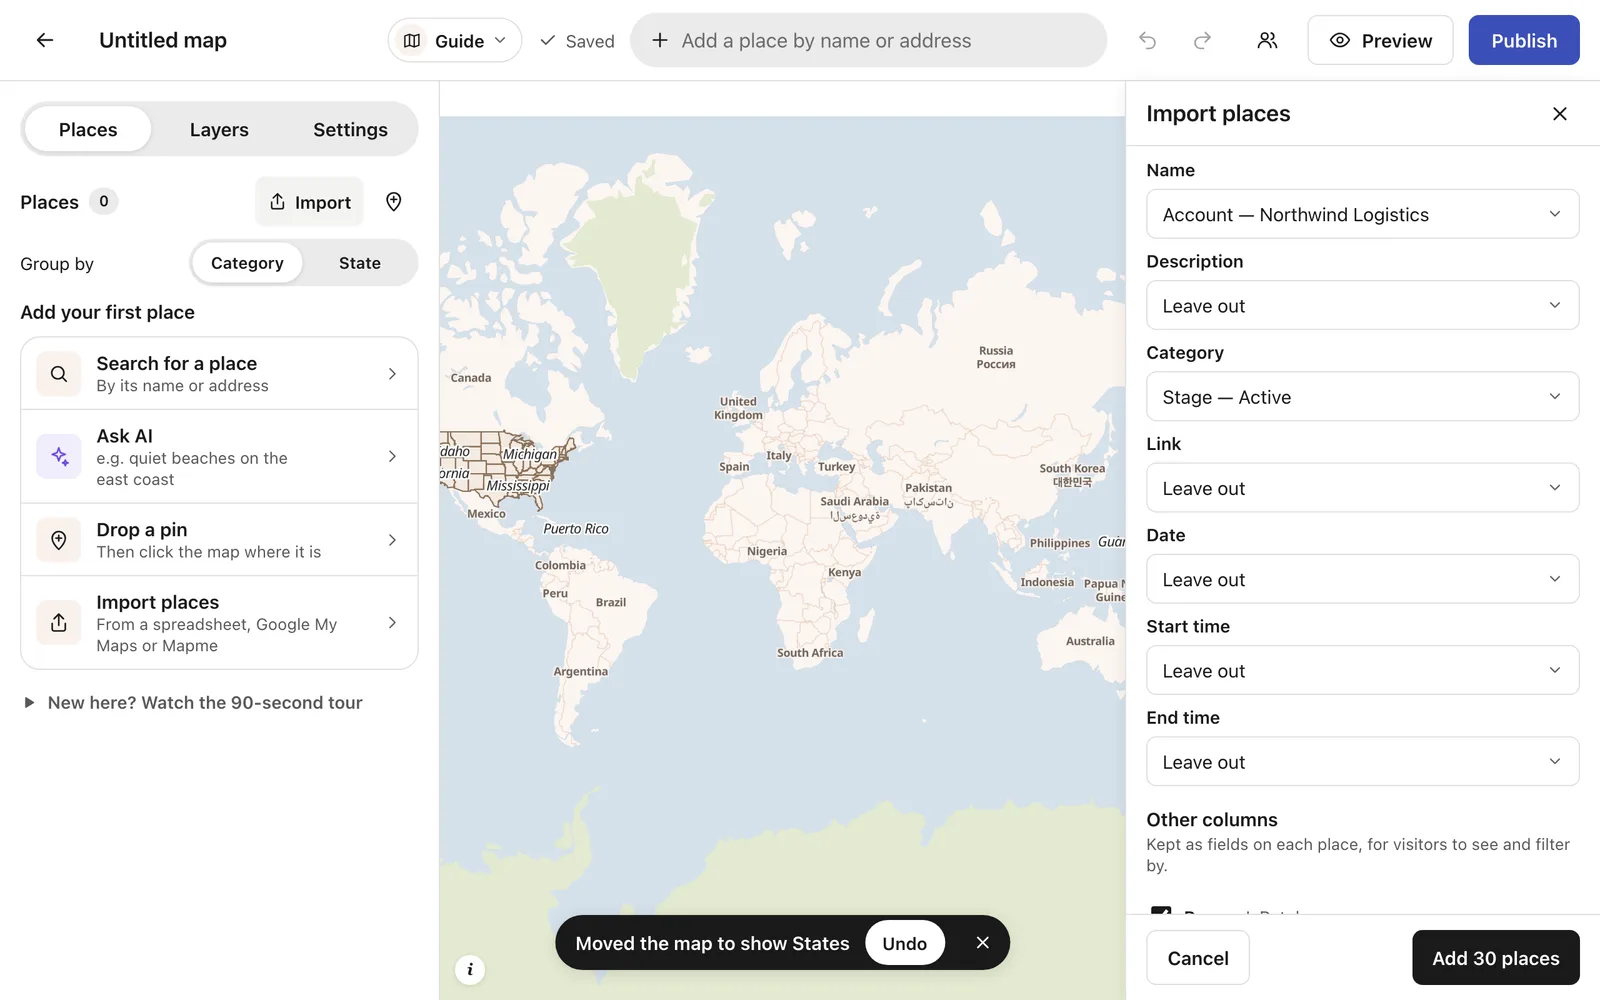Publish the map
Viewport: 1600px width, 1000px height.
1524,40
